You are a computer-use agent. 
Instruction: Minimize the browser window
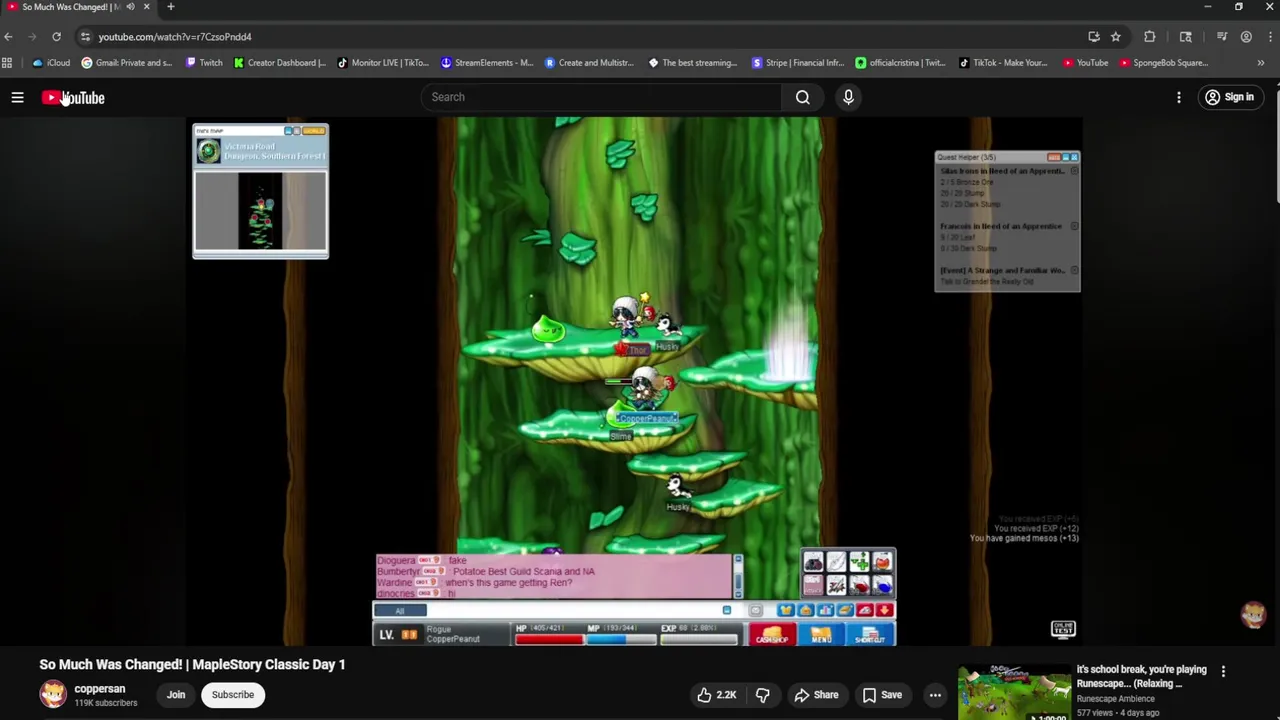point(1208,7)
